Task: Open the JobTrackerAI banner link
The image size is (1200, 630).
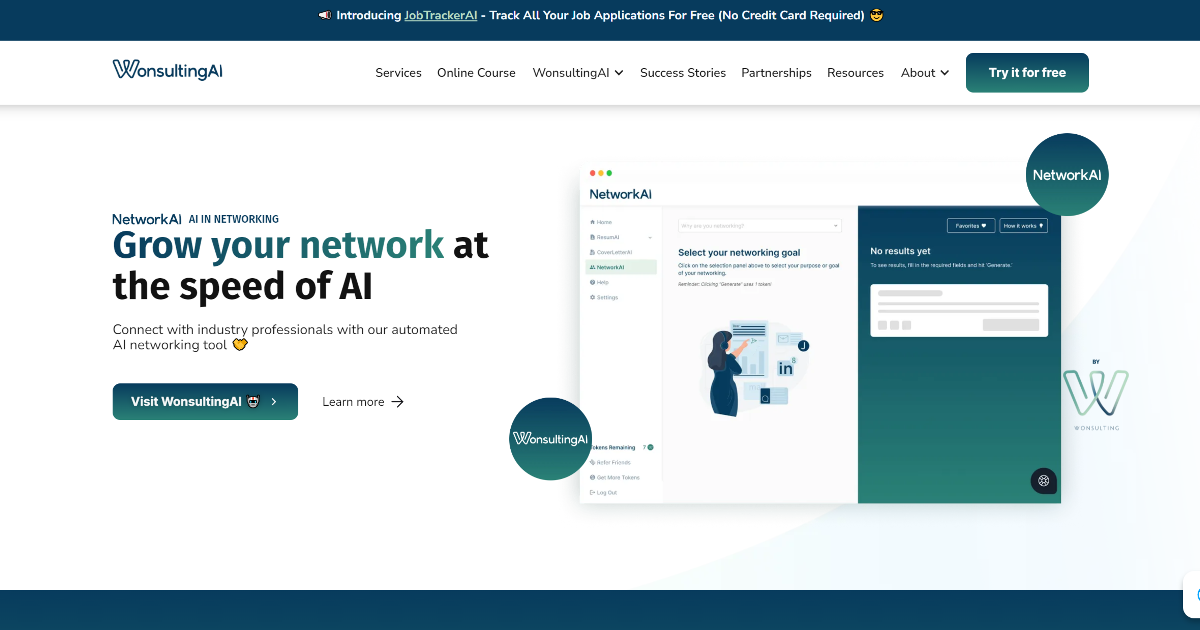Action: click(440, 15)
